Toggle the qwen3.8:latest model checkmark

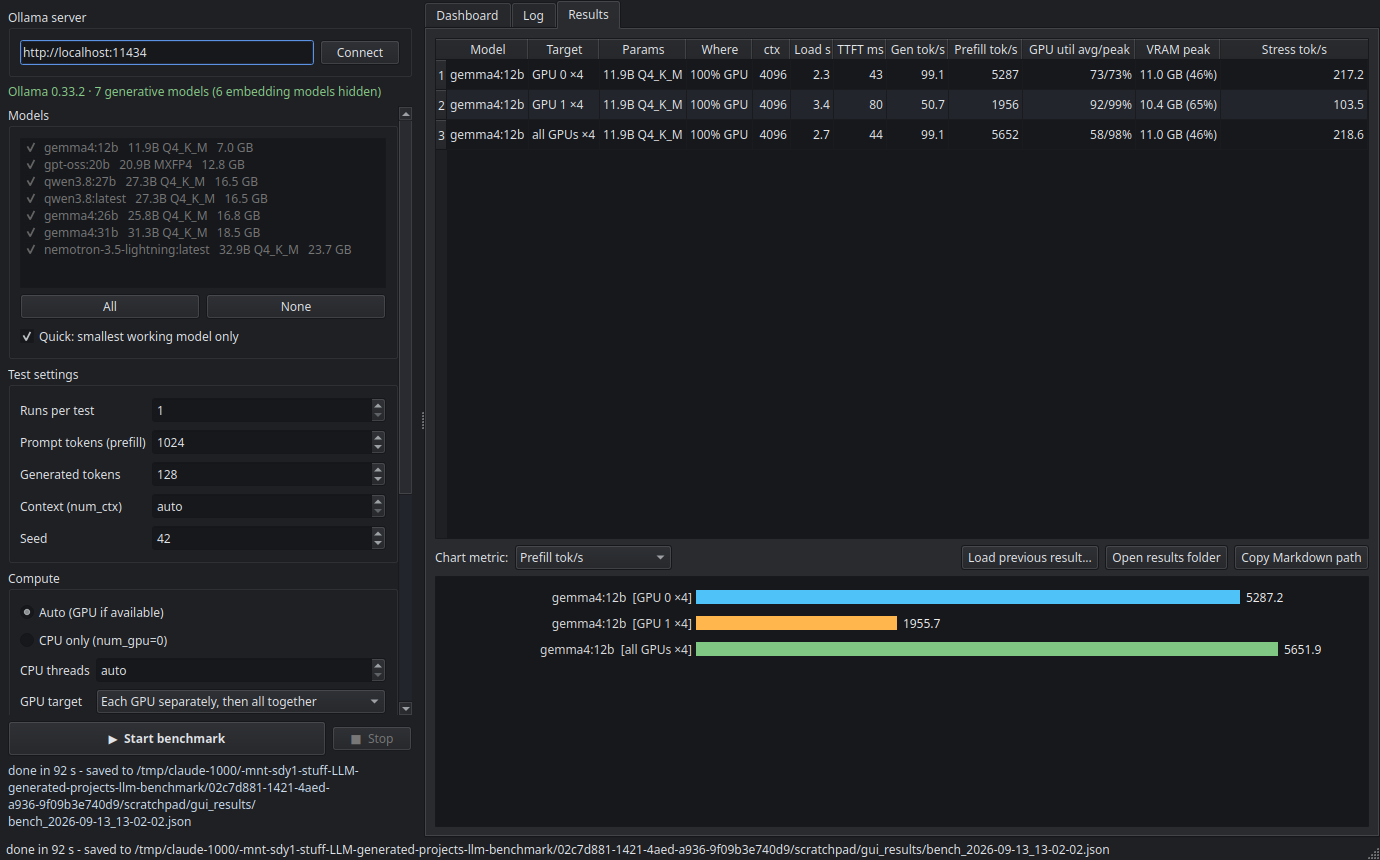pos(31,199)
